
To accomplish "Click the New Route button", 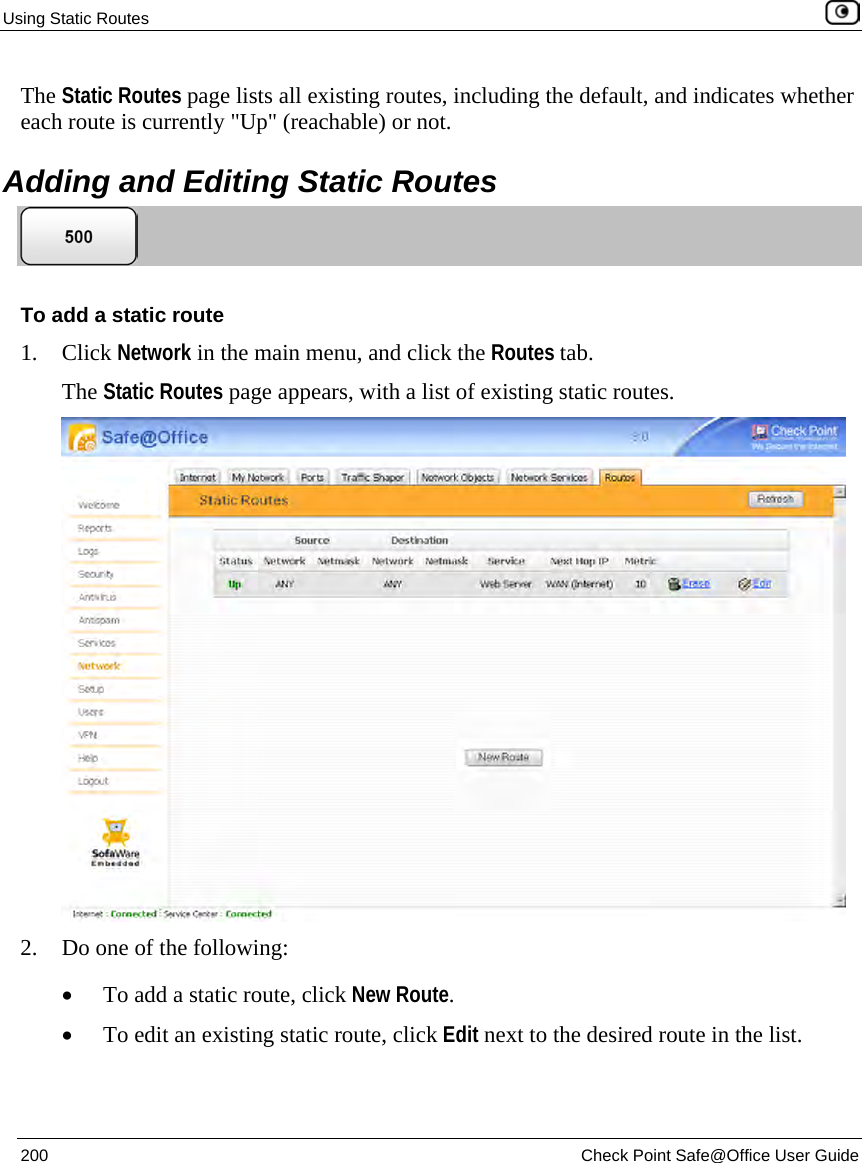I will click(x=504, y=757).
